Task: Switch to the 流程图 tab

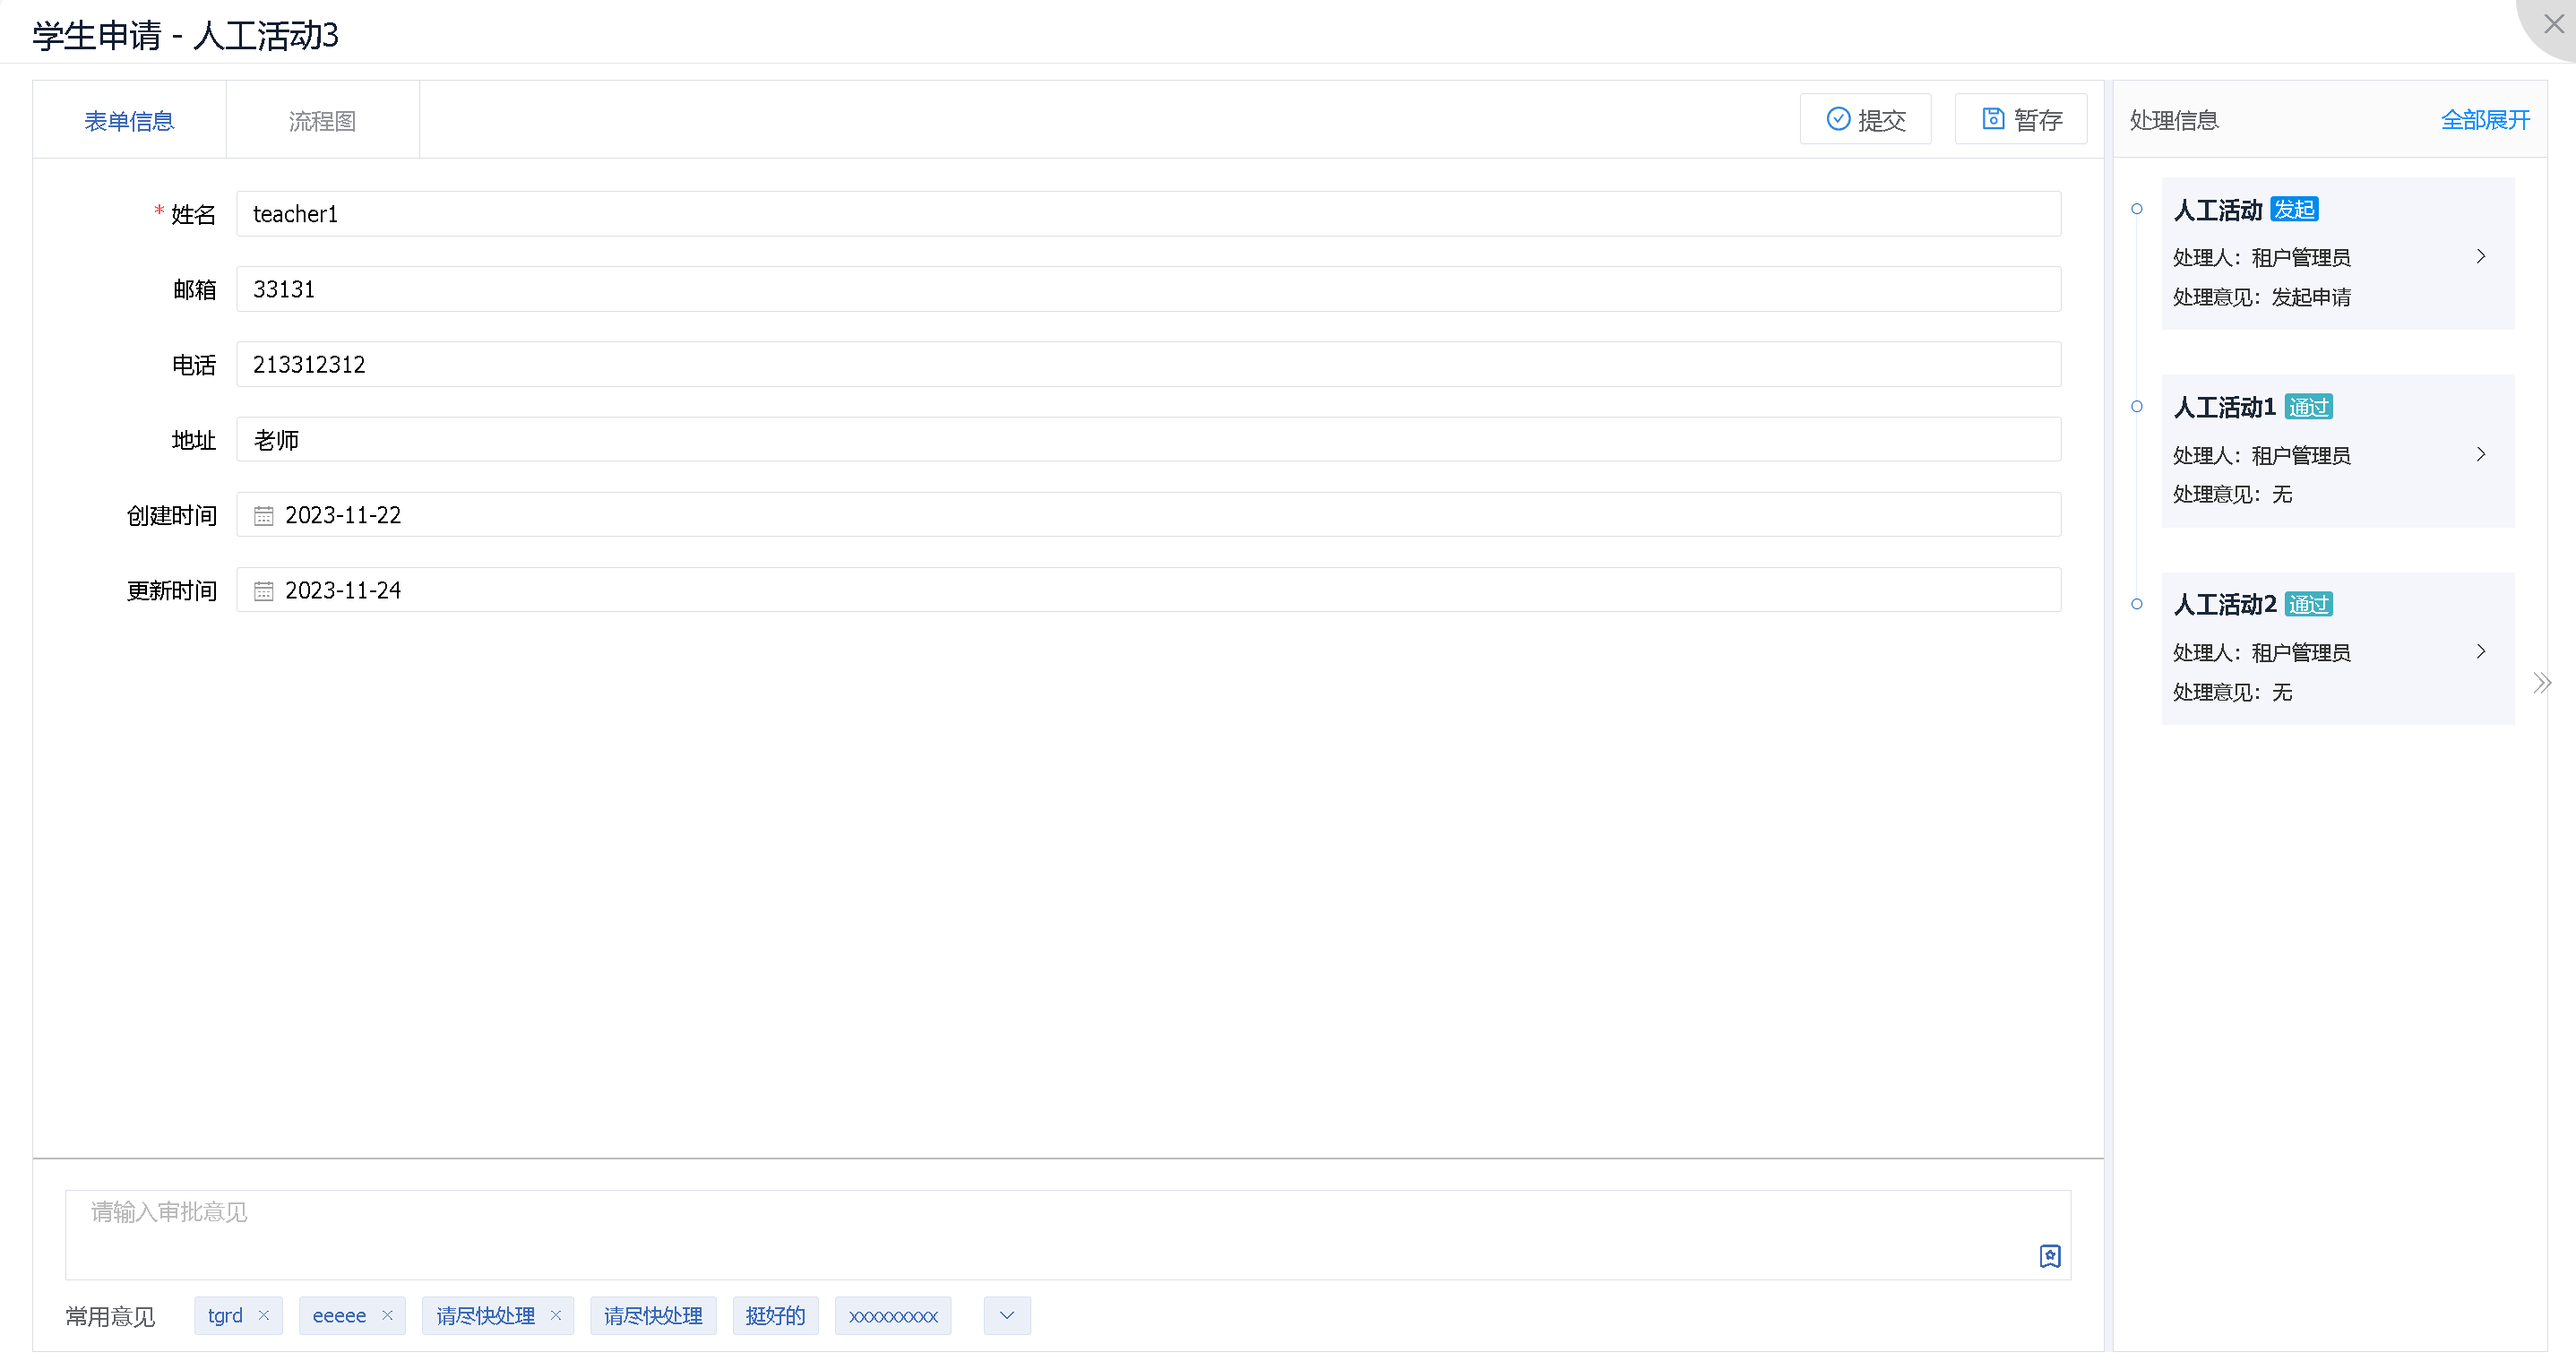Action: pos(322,121)
